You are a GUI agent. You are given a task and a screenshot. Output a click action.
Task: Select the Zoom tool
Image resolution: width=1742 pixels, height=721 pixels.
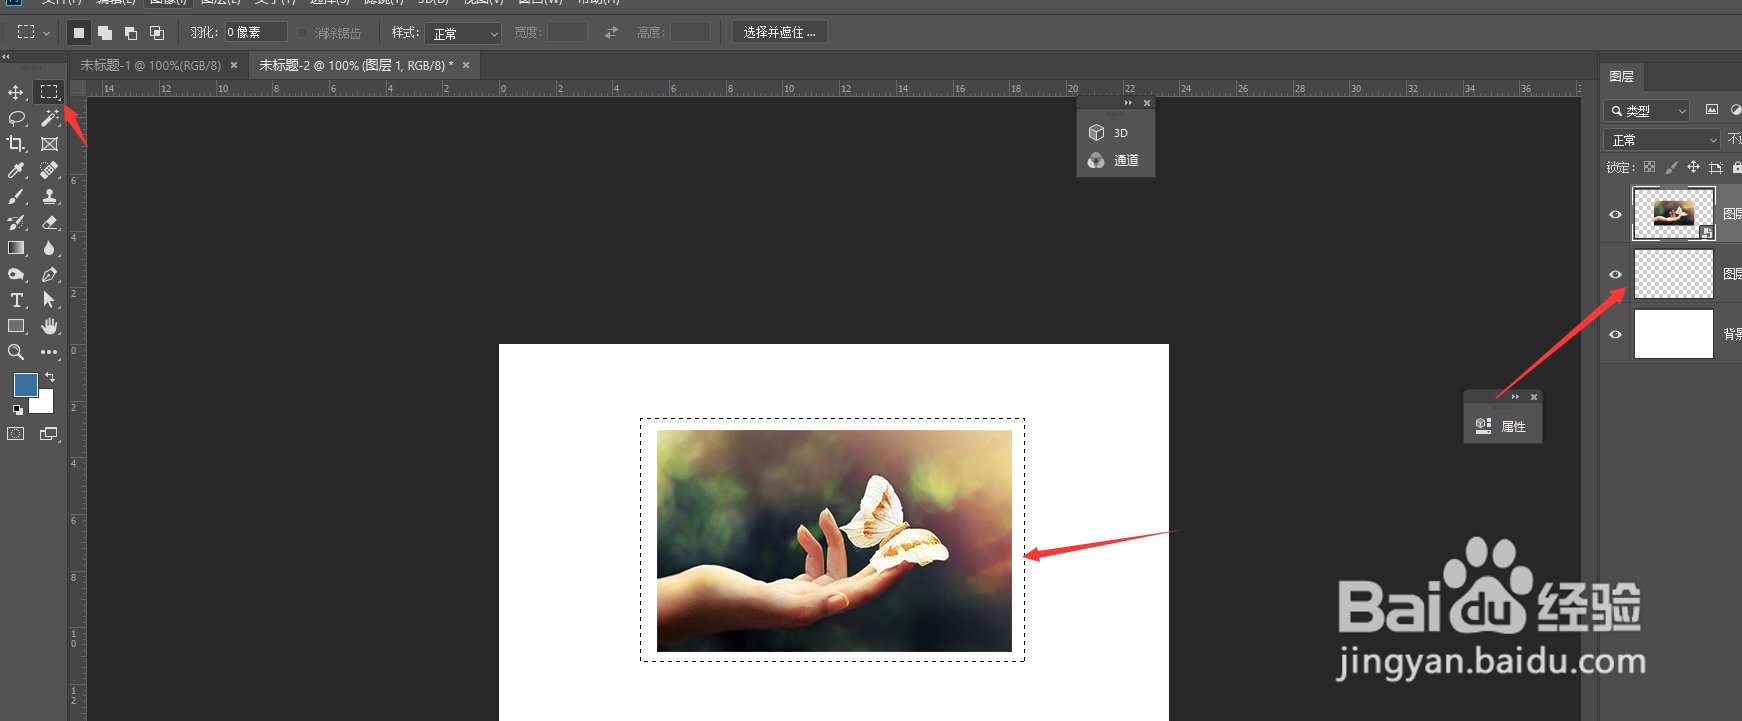click(x=16, y=352)
